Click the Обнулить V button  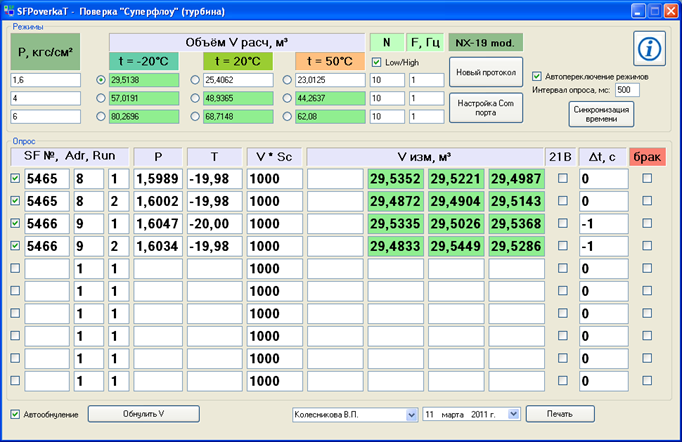(x=144, y=414)
